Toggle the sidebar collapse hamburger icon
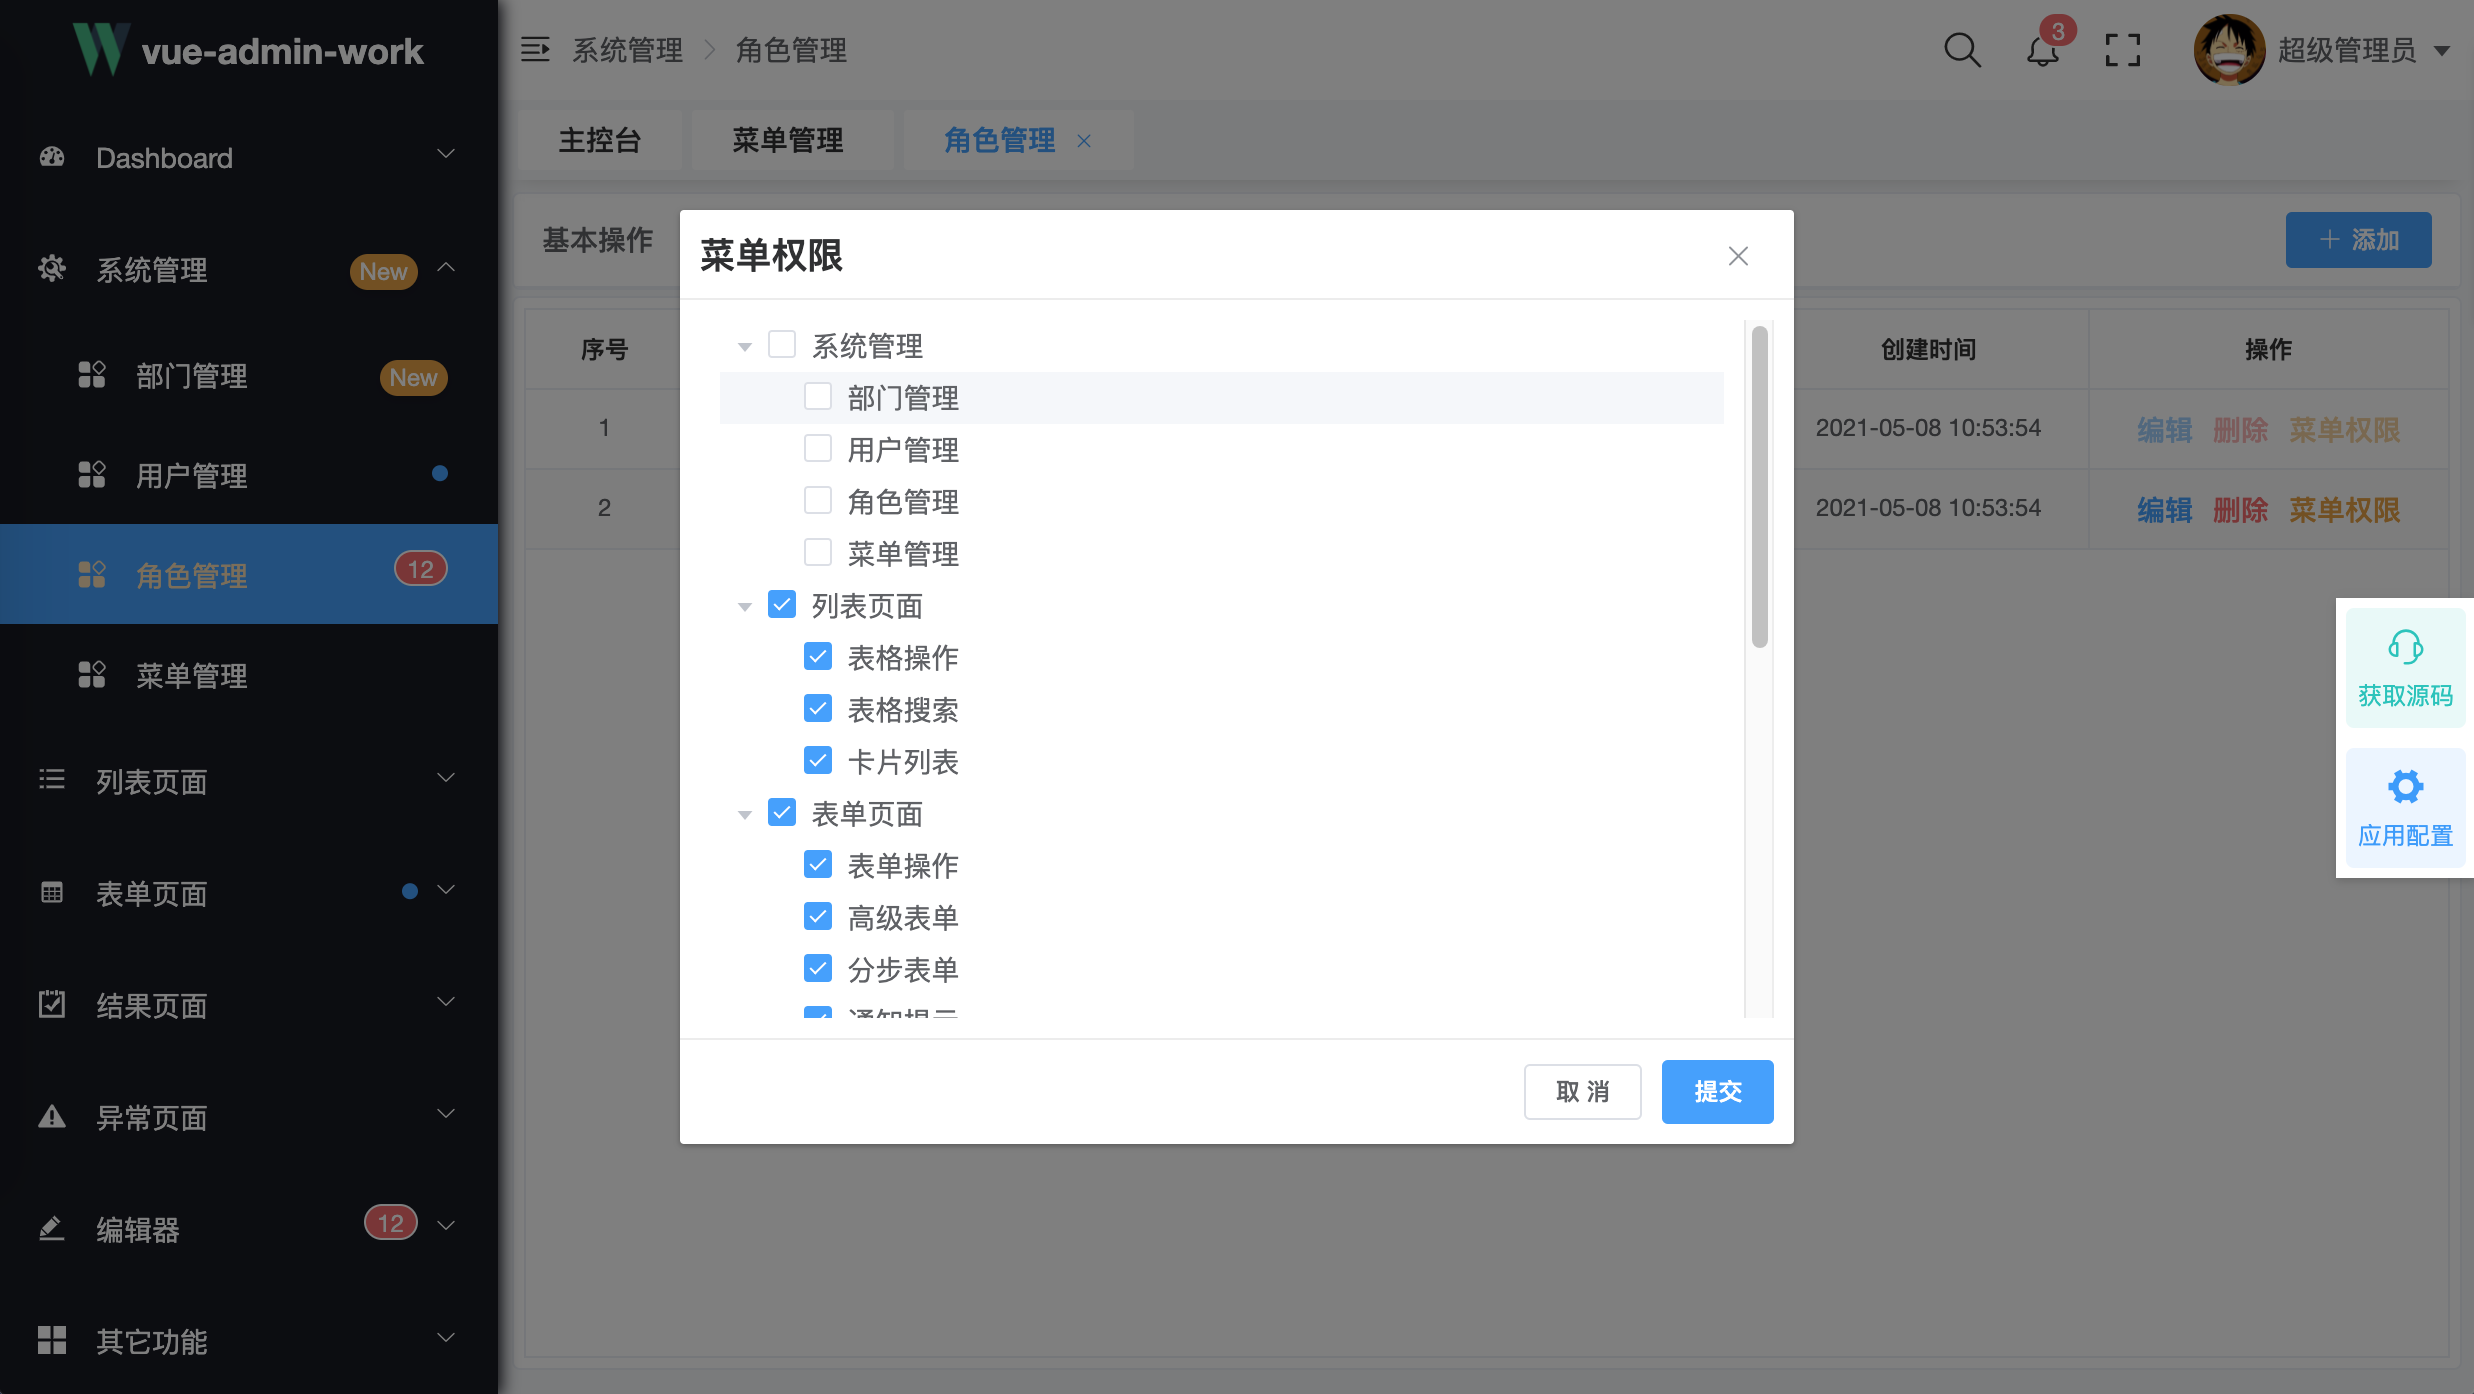2474x1394 pixels. [535, 49]
